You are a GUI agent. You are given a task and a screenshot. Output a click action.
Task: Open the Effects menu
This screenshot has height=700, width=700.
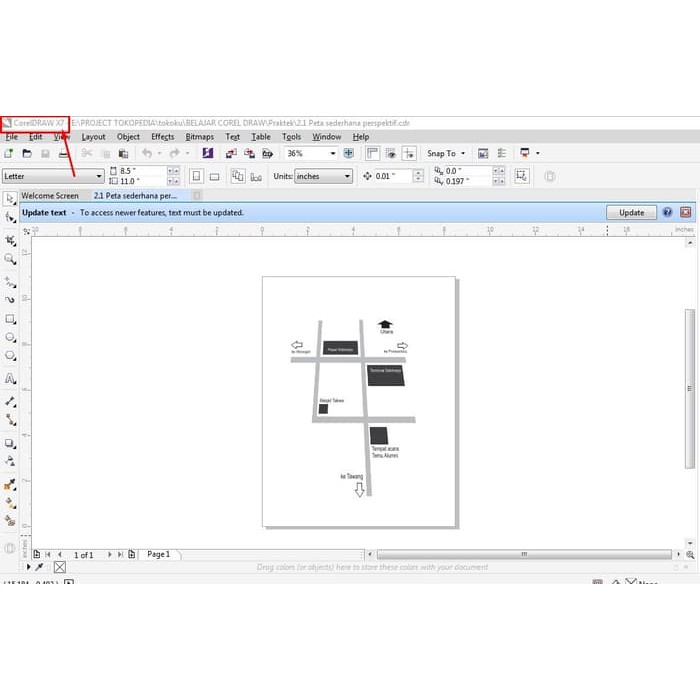(162, 137)
